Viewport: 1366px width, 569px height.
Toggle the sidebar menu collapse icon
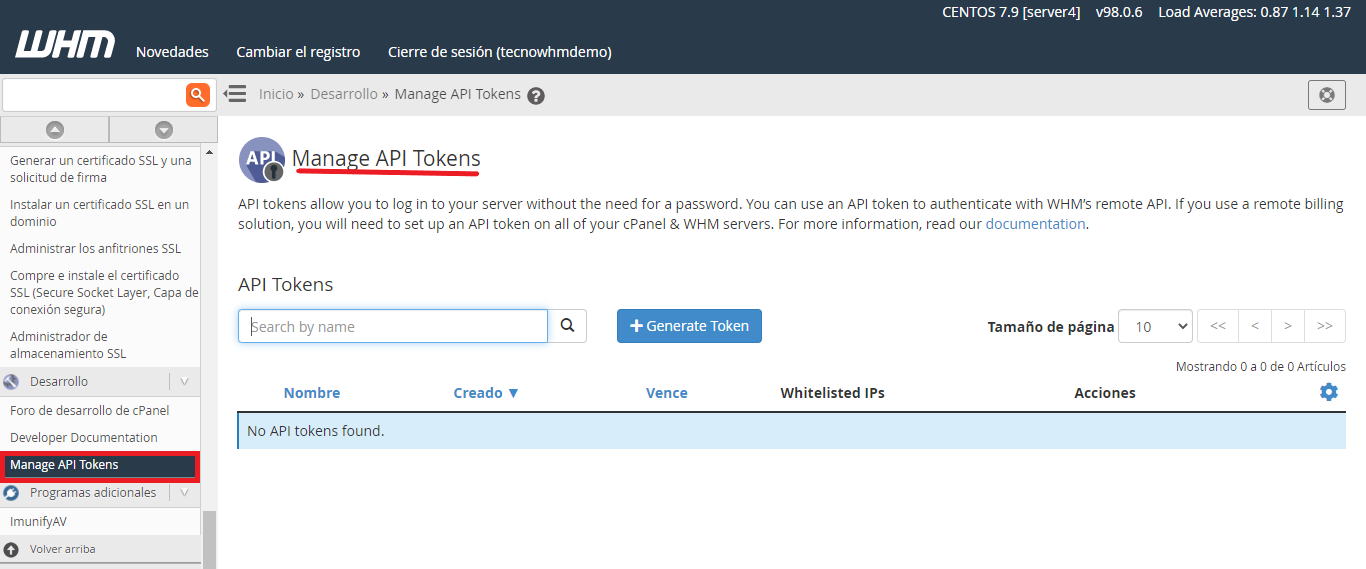(235, 94)
